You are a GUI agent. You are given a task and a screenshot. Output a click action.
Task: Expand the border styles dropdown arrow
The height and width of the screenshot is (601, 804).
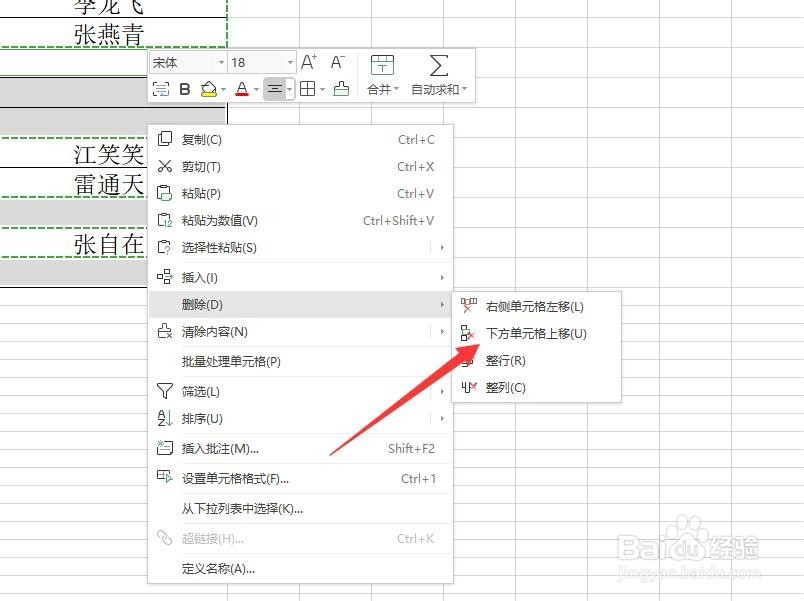coord(322,90)
